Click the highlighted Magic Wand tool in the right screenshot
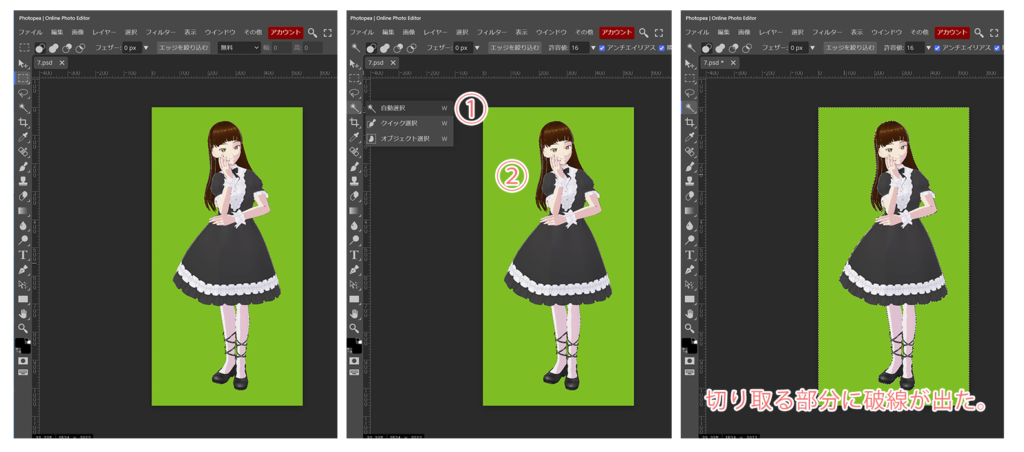This screenshot has width=1024, height=452. (x=689, y=108)
